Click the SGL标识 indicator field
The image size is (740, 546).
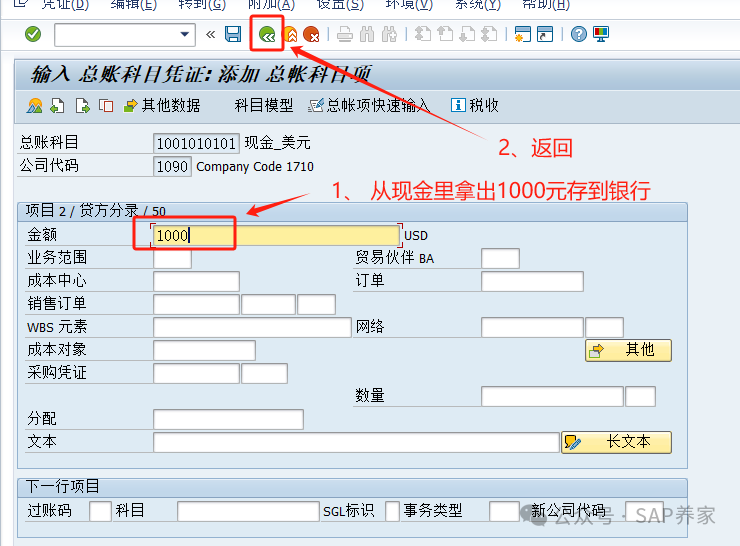pyautogui.click(x=392, y=512)
